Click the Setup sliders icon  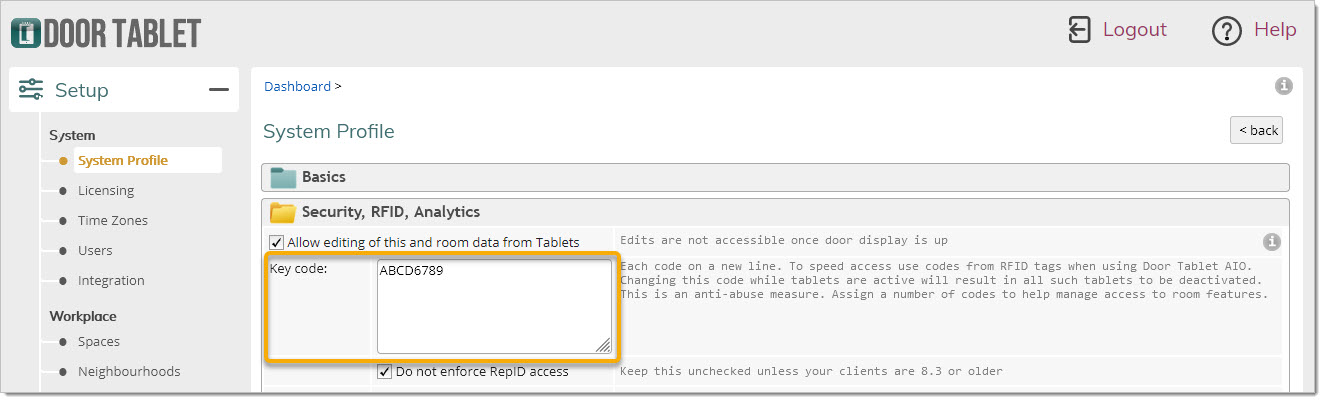32,90
